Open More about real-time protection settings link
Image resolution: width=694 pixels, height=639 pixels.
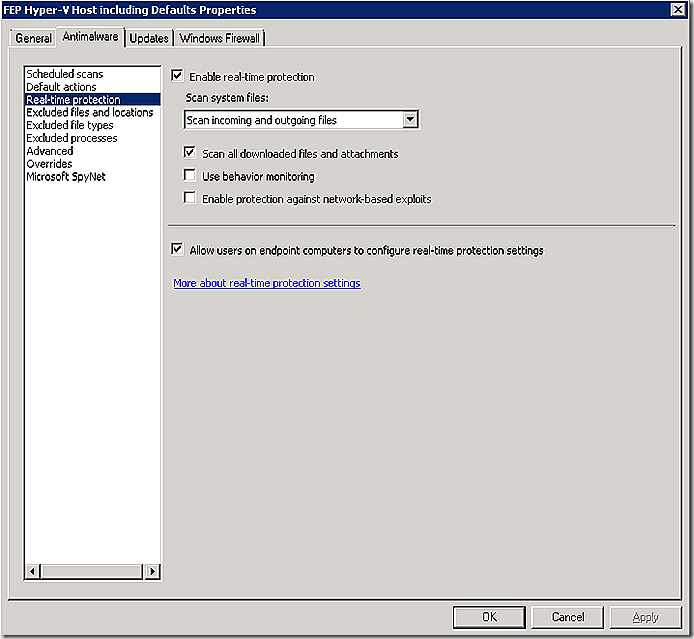coord(267,283)
